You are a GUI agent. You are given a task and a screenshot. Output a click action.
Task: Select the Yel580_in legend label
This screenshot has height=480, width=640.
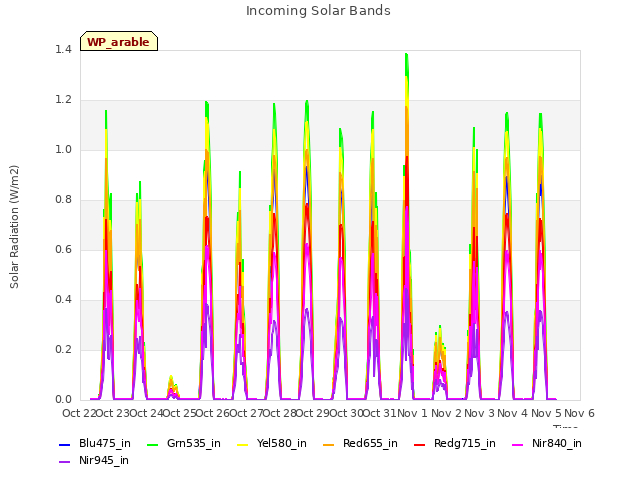[x=282, y=444]
